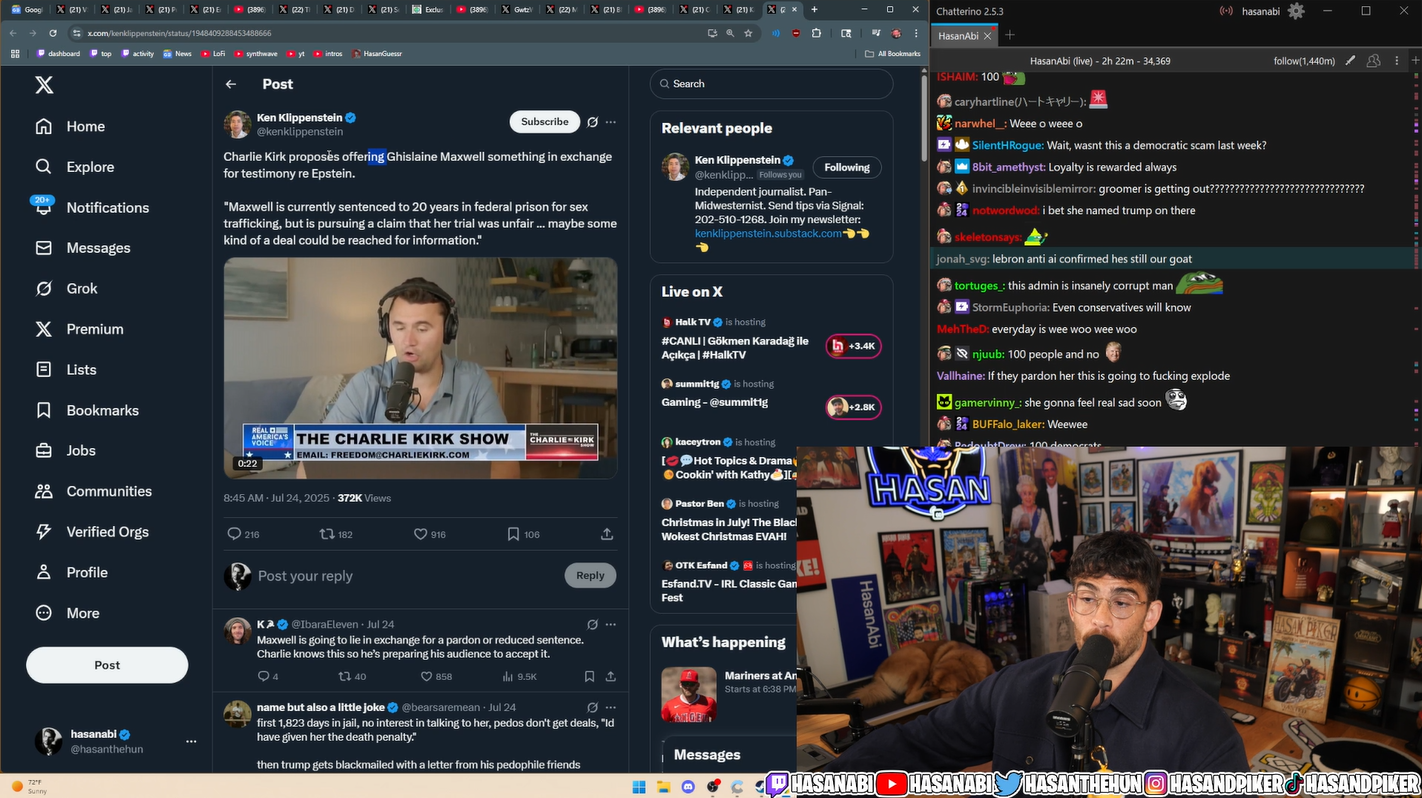
Task: Open All Bookmarks folder
Action: (x=893, y=53)
